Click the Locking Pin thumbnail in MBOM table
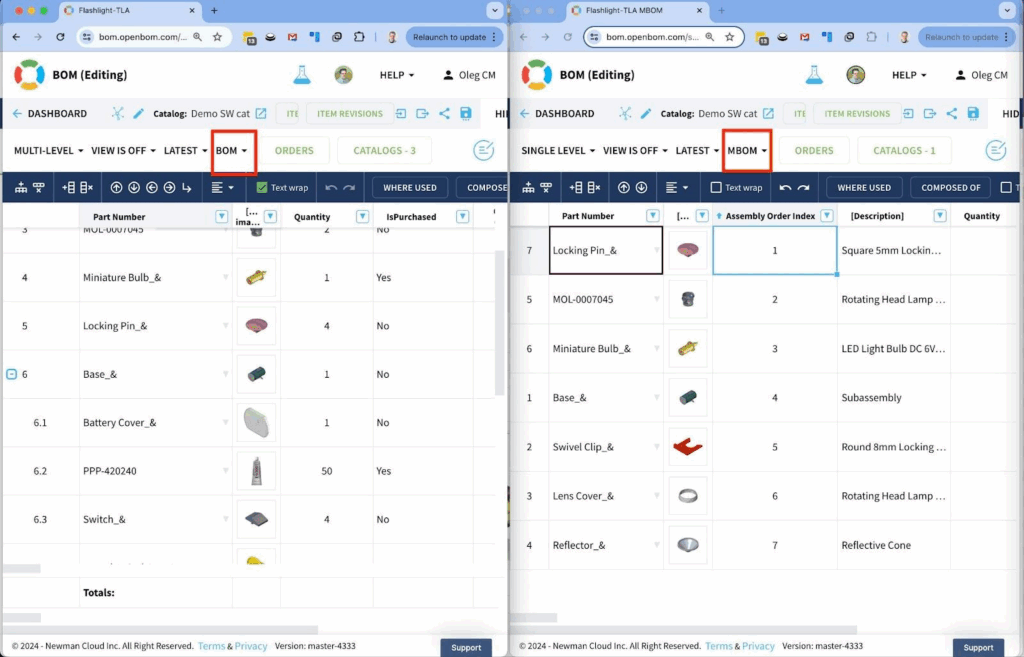1024x657 pixels. tap(686, 251)
